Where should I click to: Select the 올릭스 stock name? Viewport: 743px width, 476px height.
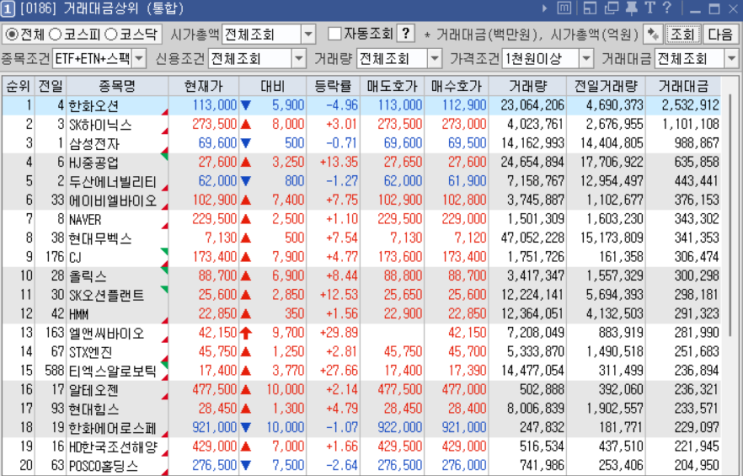(x=88, y=276)
